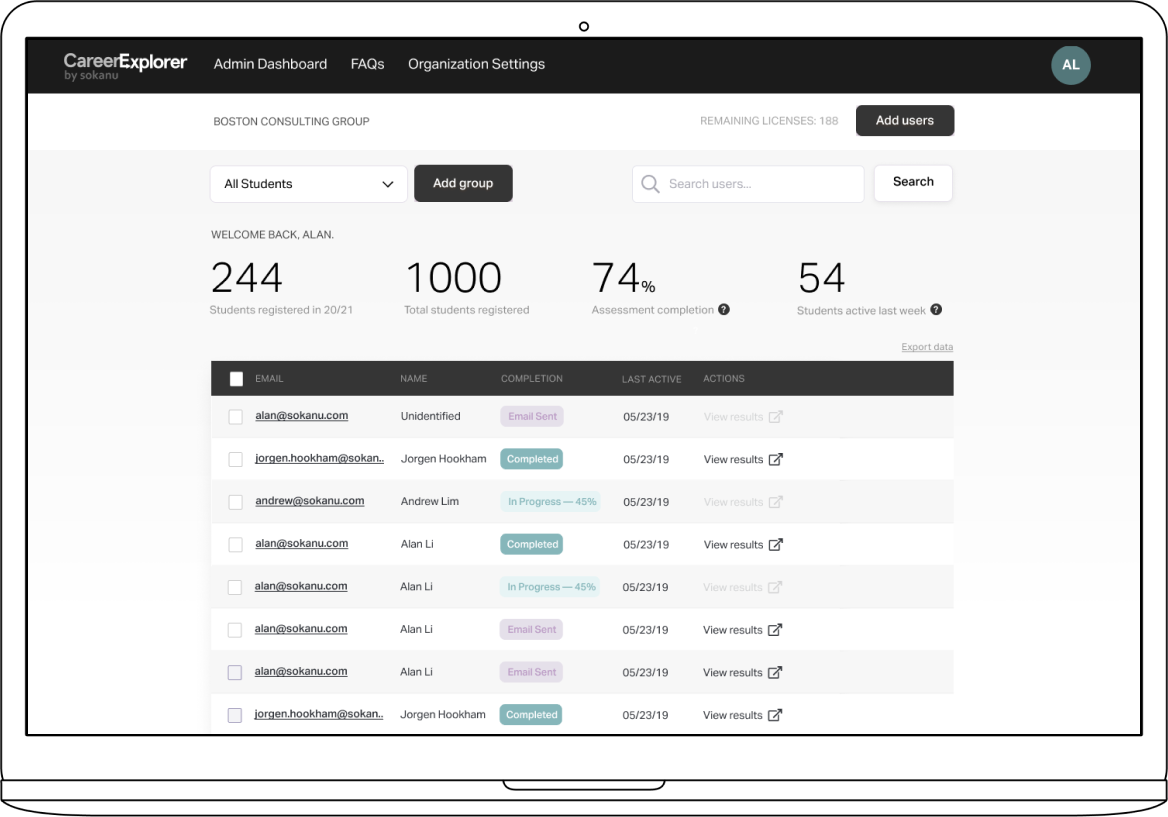Focus the Search users input field
This screenshot has width=1168, height=817.
[760, 184]
